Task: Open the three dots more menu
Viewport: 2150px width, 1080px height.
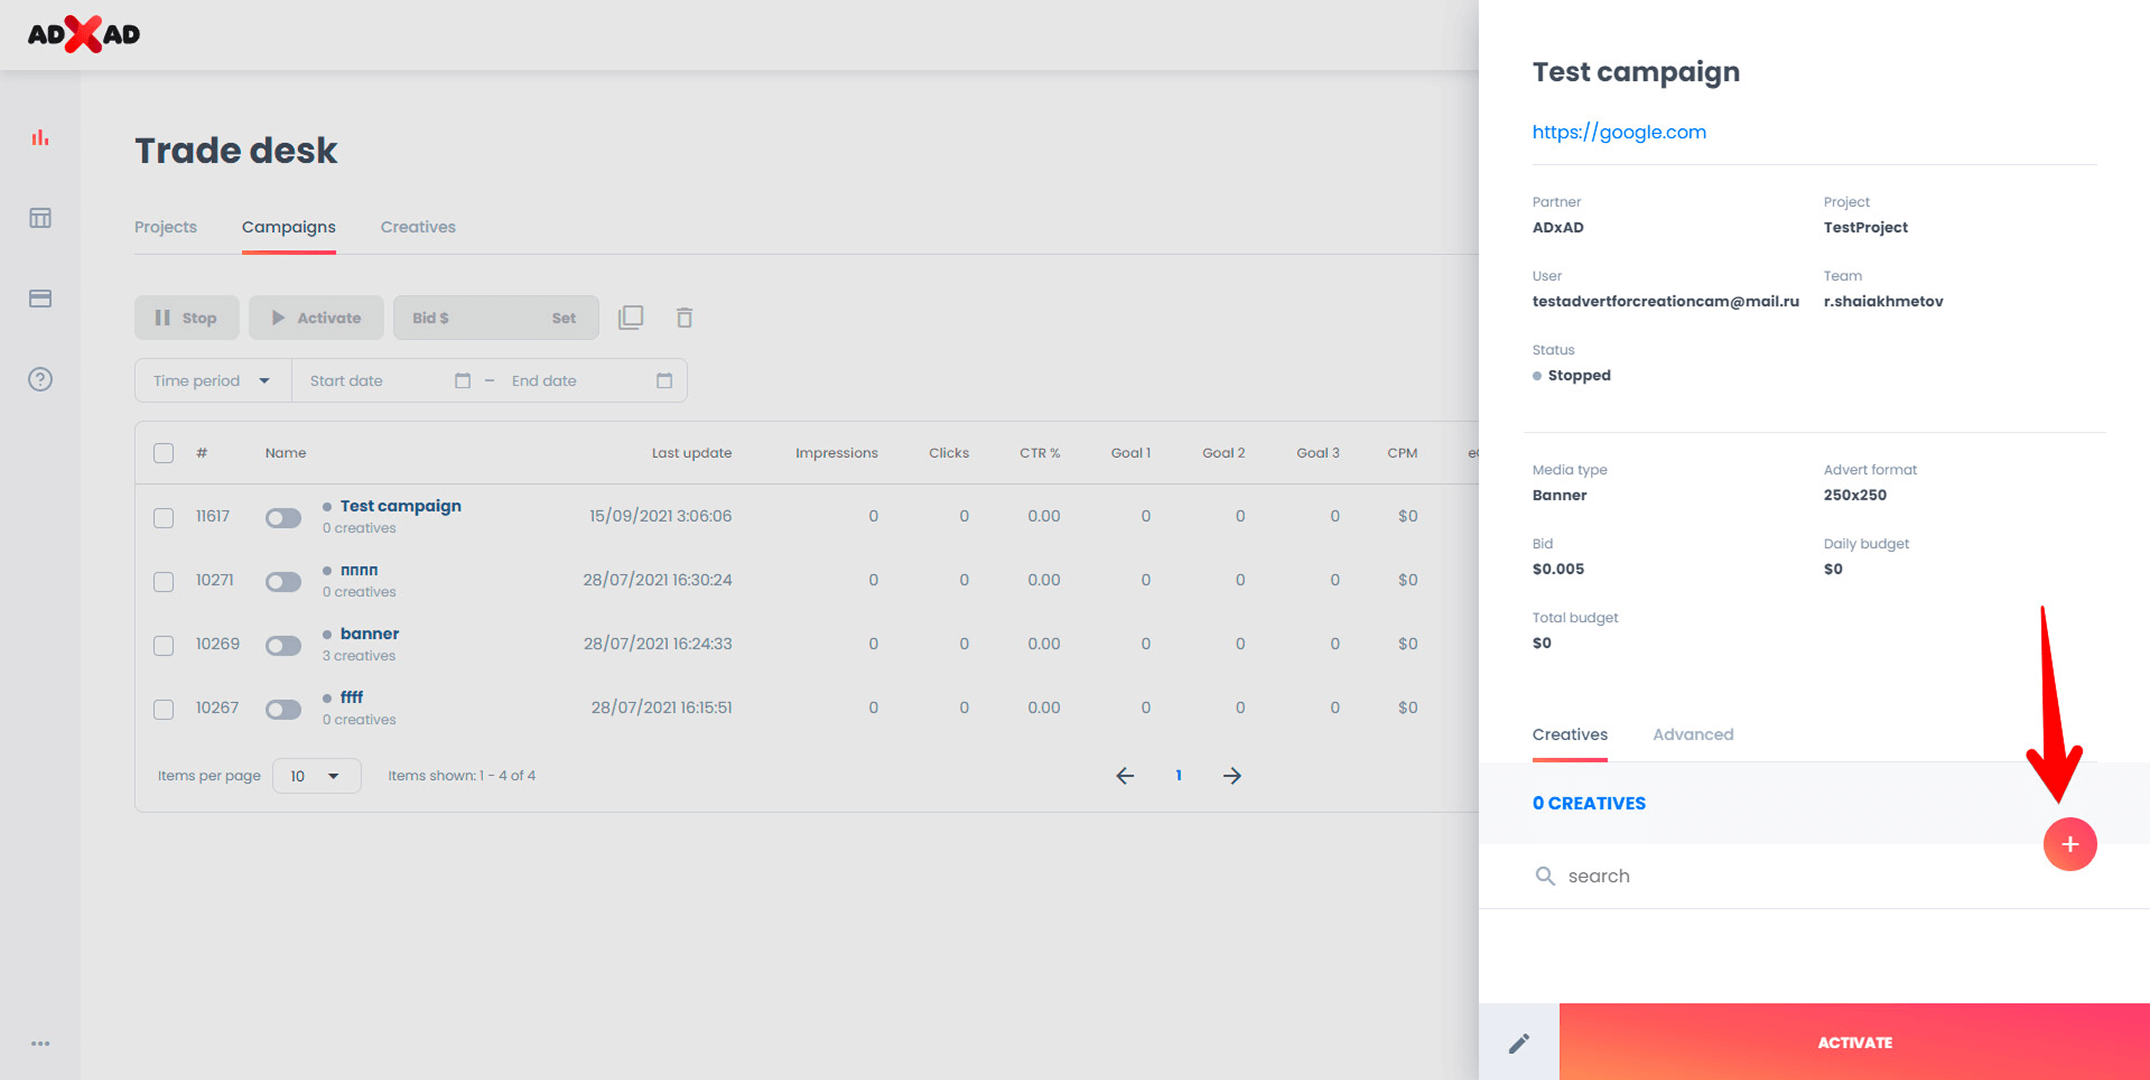Action: pyautogui.click(x=40, y=1043)
